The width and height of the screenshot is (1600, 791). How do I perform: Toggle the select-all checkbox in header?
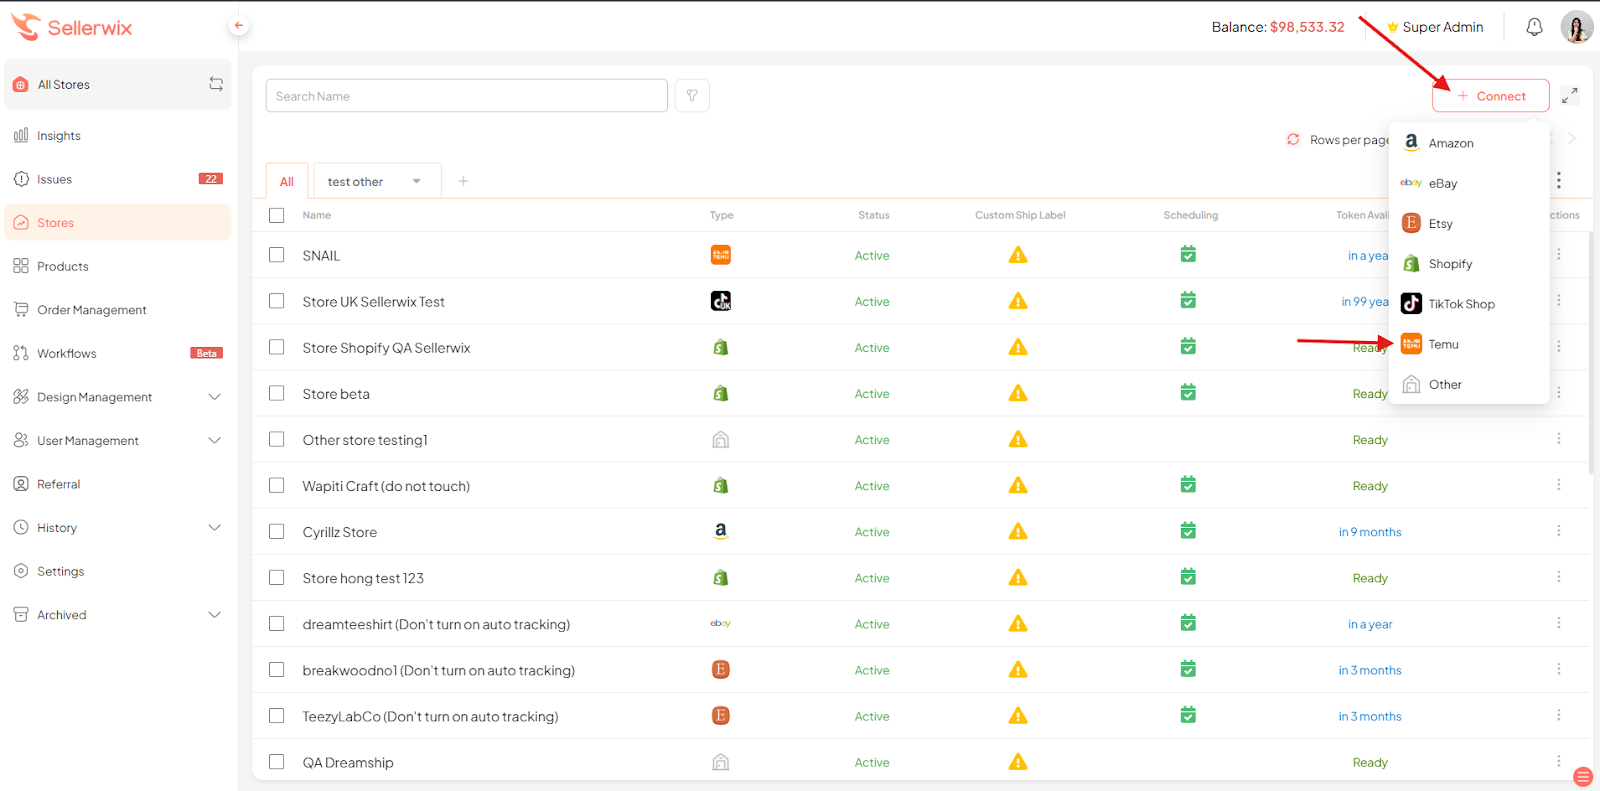coord(277,215)
